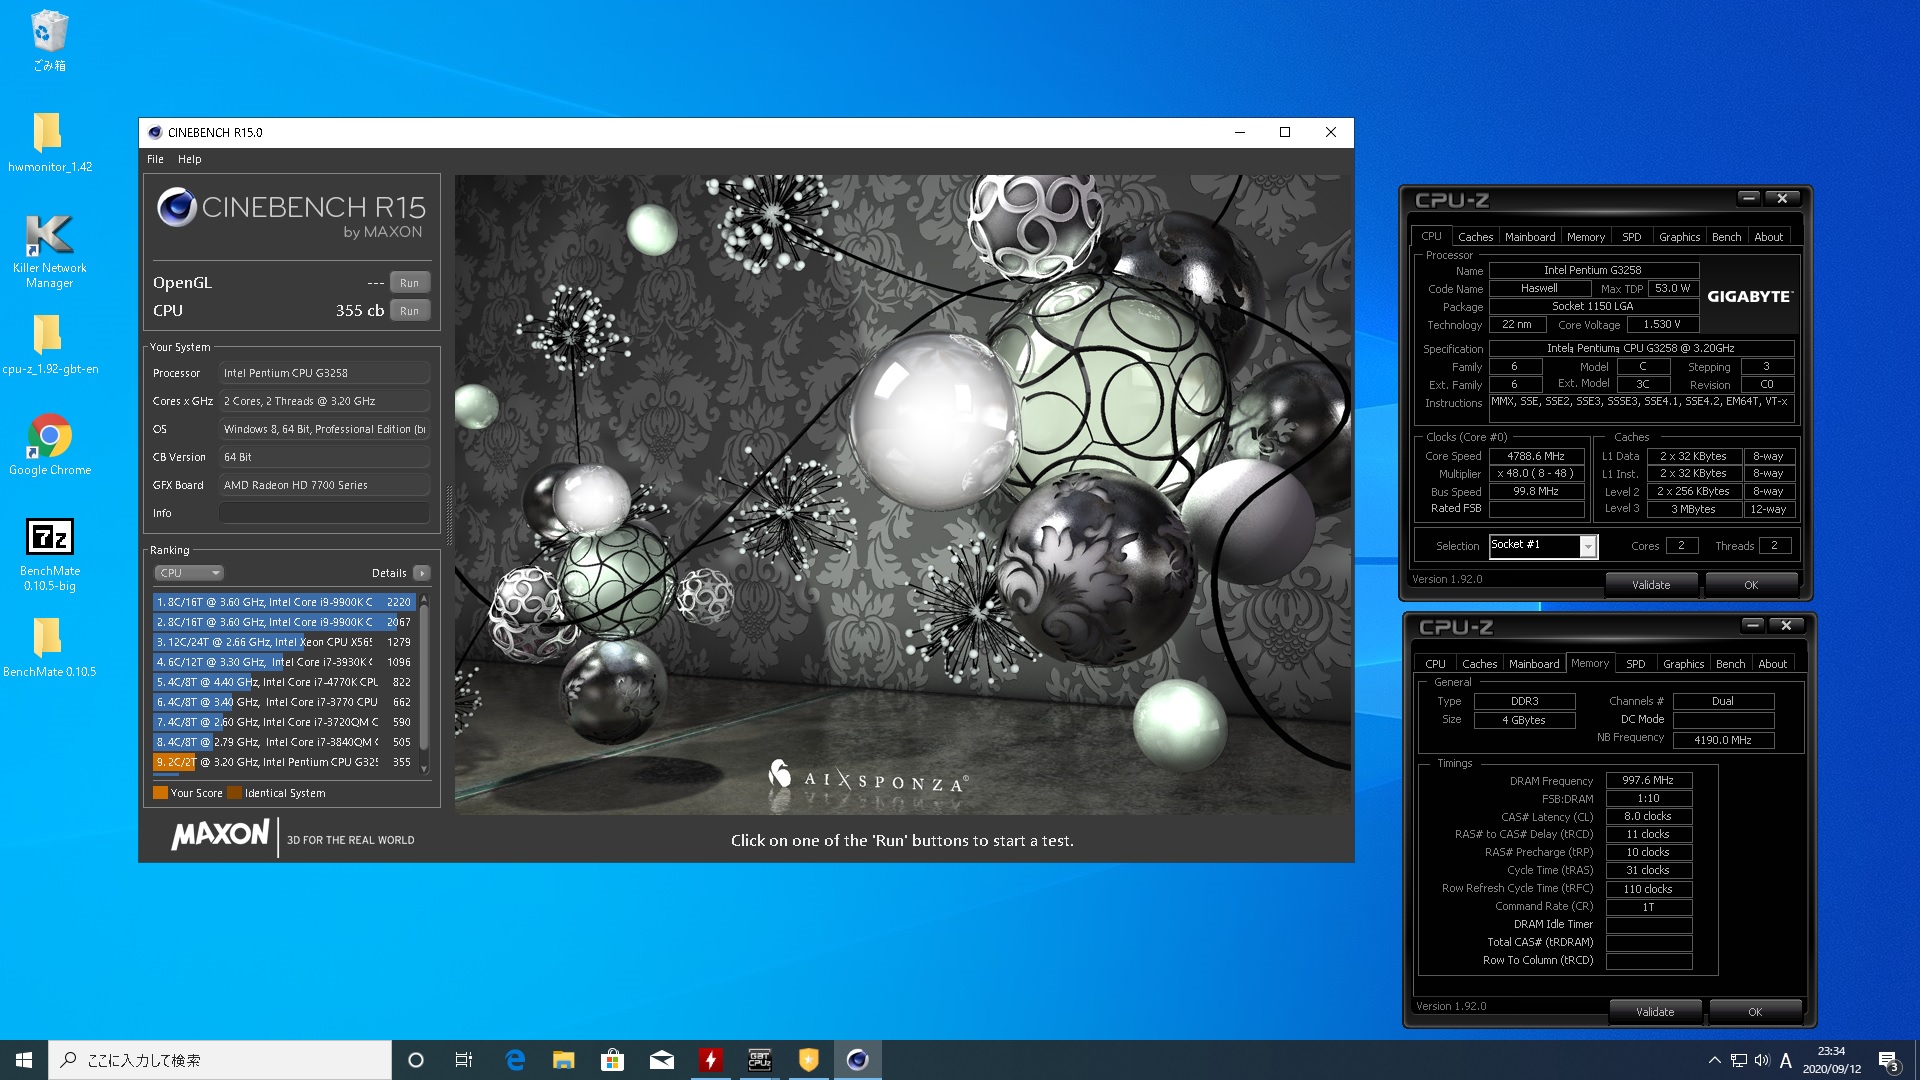This screenshot has height=1080, width=1920.
Task: Click OK in the bottom CPU-Z window
Action: coord(1755,1012)
